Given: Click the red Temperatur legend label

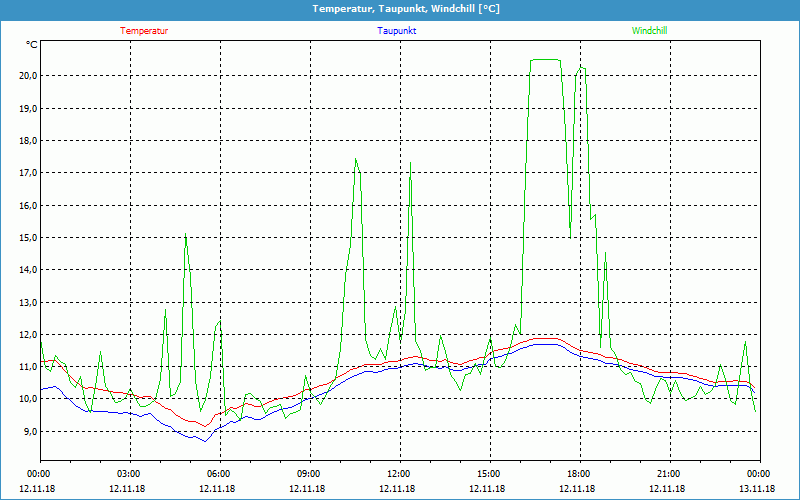Looking at the screenshot, I should click(x=144, y=31).
